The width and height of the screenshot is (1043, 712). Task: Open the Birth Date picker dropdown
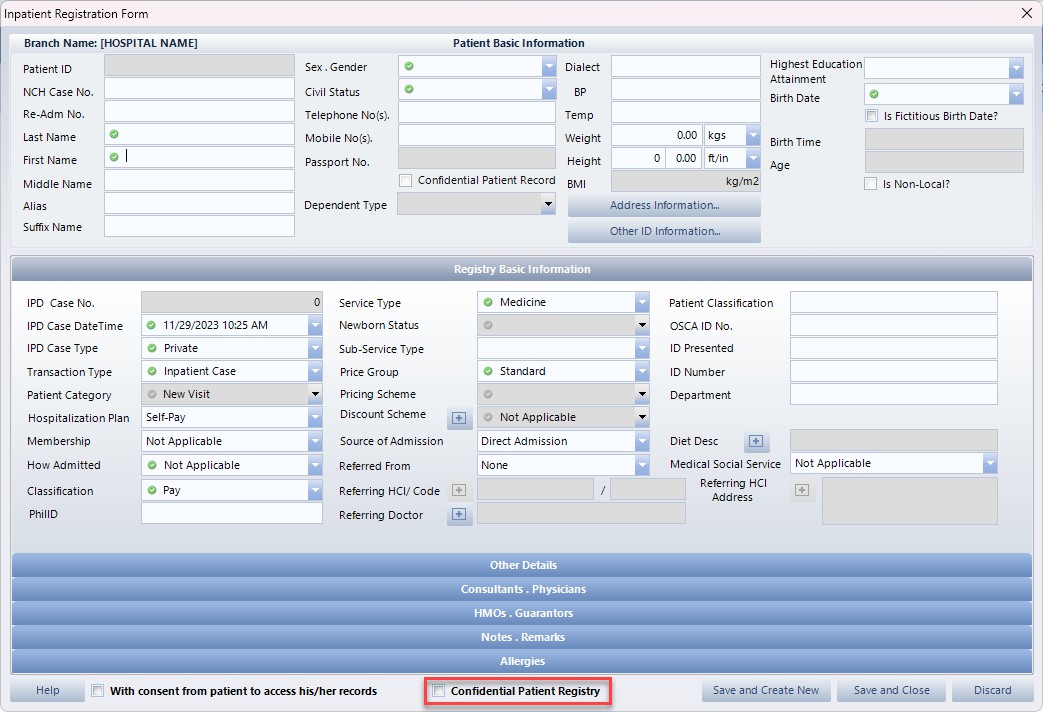pos(1016,95)
